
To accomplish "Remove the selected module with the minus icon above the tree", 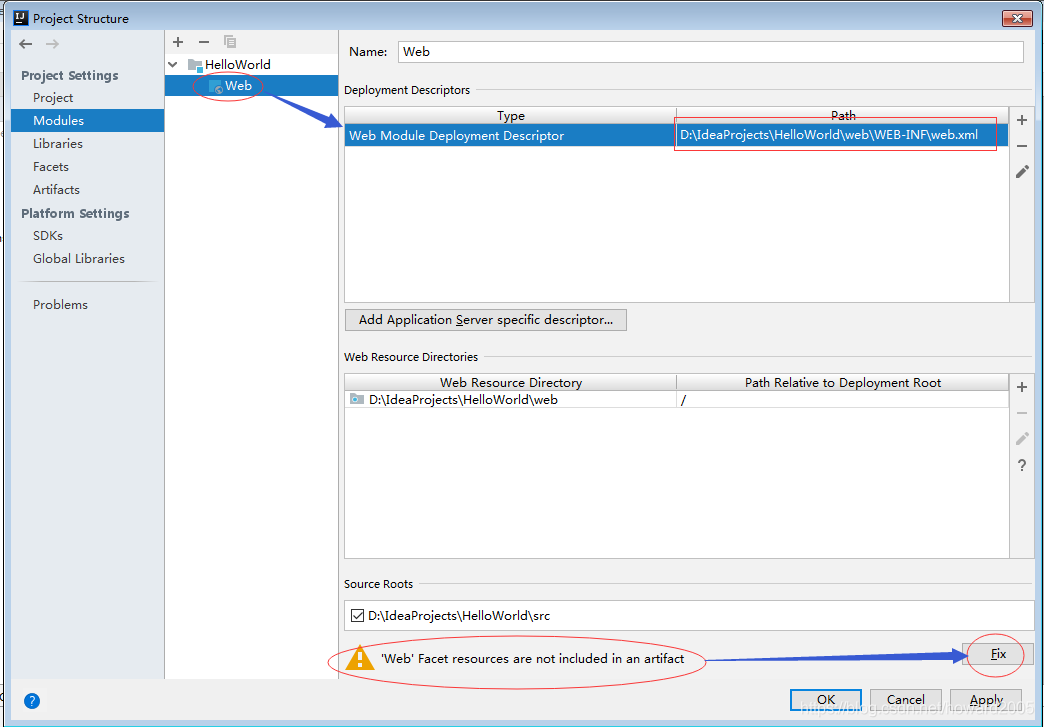I will 204,42.
